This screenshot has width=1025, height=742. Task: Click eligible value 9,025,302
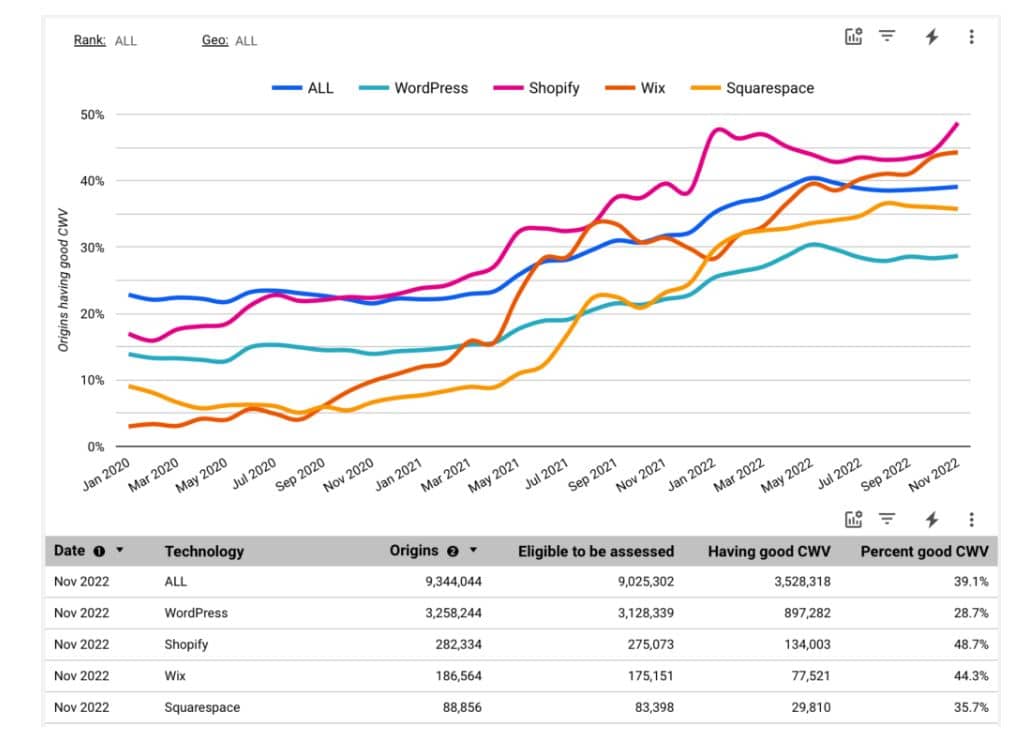point(646,581)
